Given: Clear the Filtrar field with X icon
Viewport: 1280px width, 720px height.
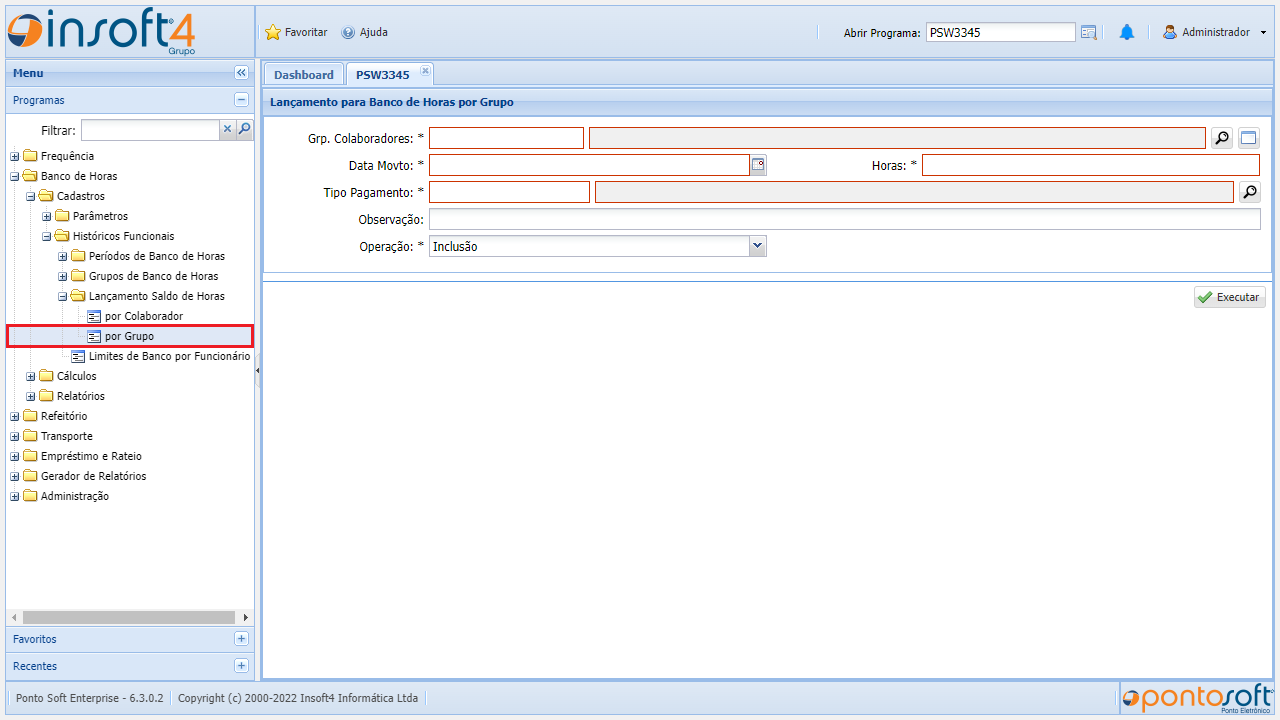Looking at the screenshot, I should click(227, 130).
